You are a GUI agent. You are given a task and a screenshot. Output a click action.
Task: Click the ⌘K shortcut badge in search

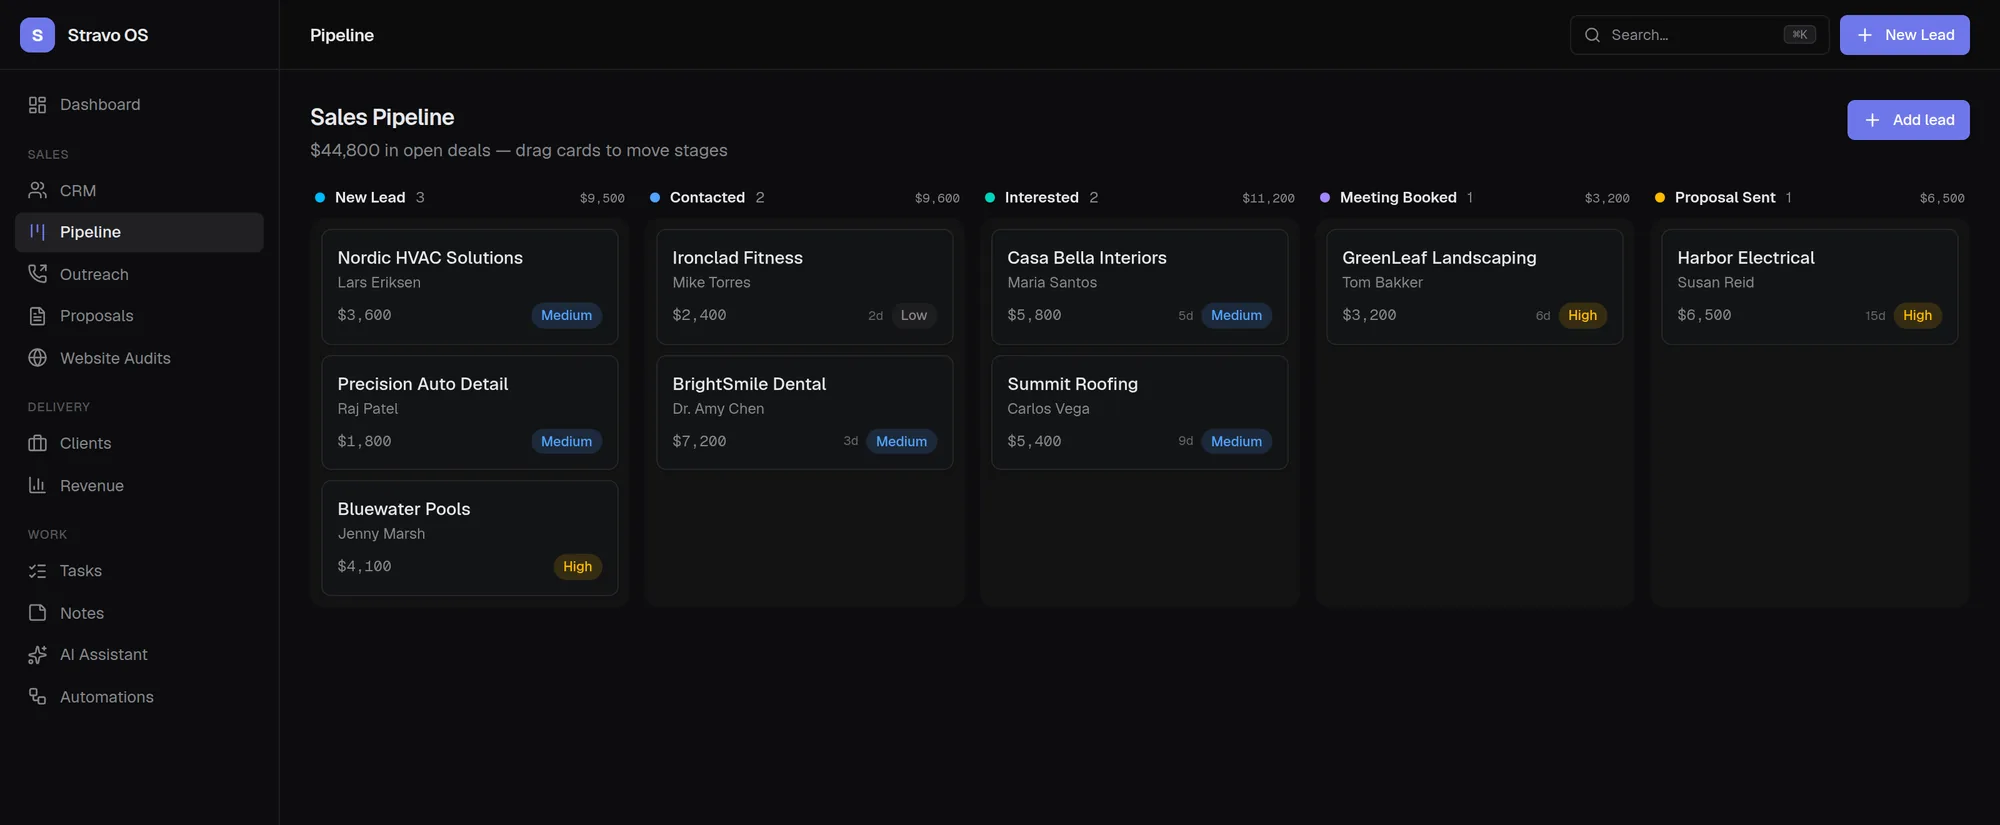pyautogui.click(x=1799, y=35)
